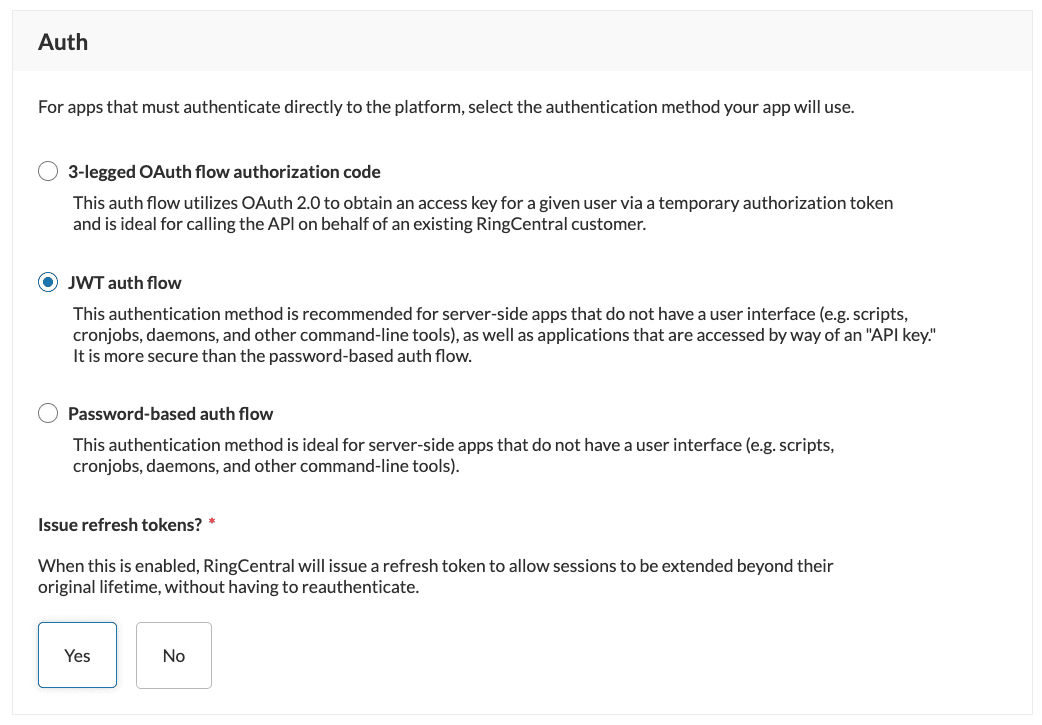
Task: Click the No button for refresh tokens
Action: [x=173, y=655]
